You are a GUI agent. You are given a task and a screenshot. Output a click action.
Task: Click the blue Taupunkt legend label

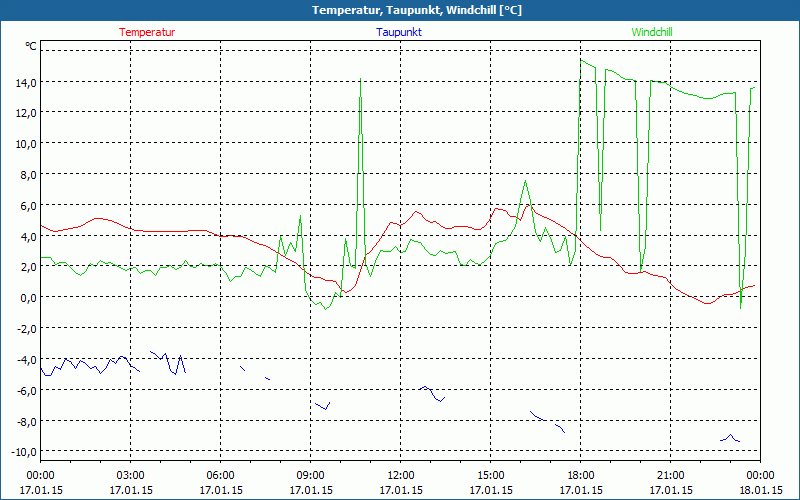click(x=399, y=32)
